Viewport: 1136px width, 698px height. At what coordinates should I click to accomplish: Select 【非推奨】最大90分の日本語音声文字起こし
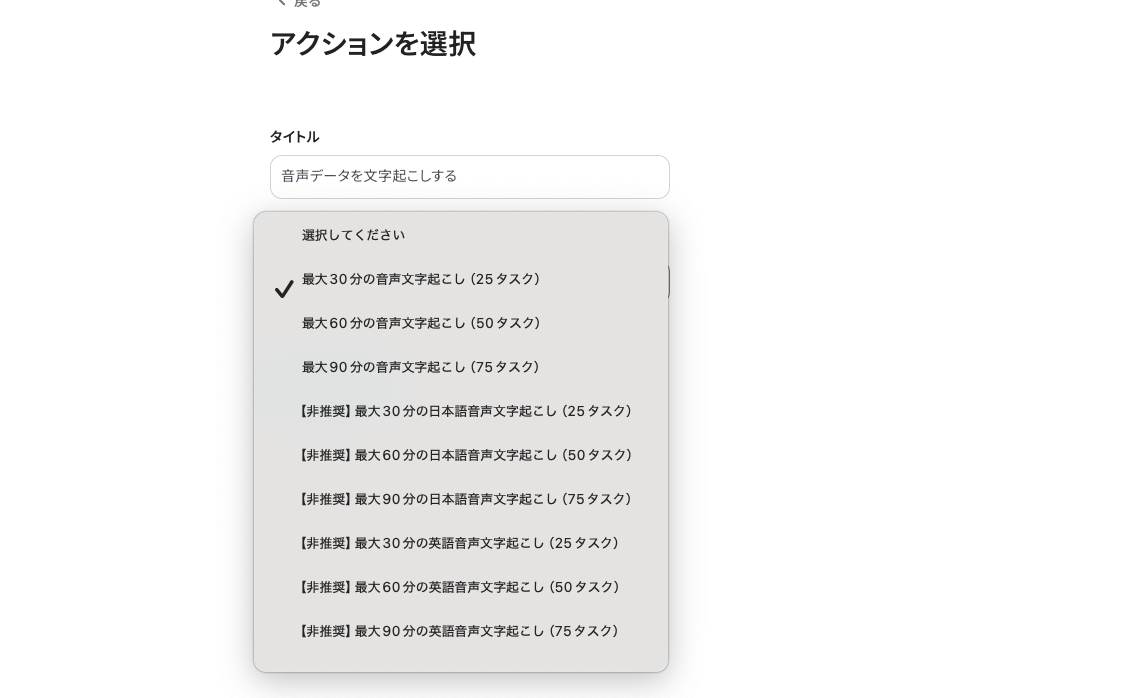pos(465,499)
